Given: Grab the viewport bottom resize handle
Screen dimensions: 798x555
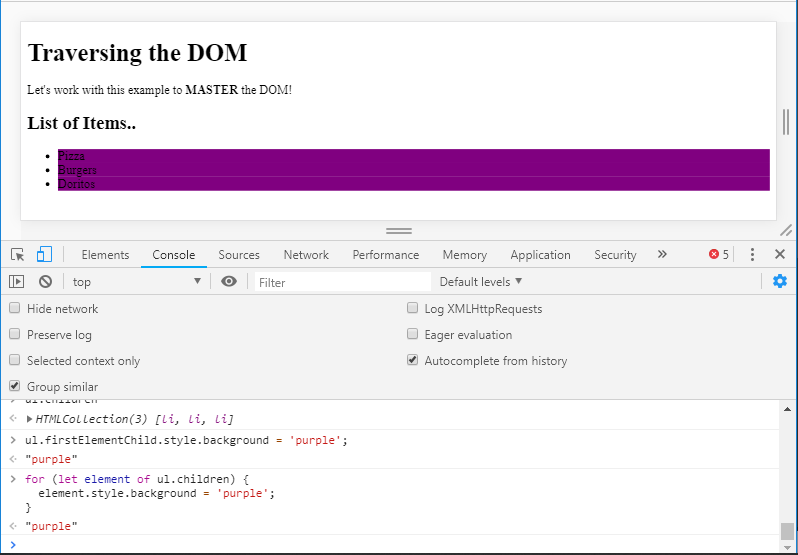Looking at the screenshot, I should click(398, 231).
